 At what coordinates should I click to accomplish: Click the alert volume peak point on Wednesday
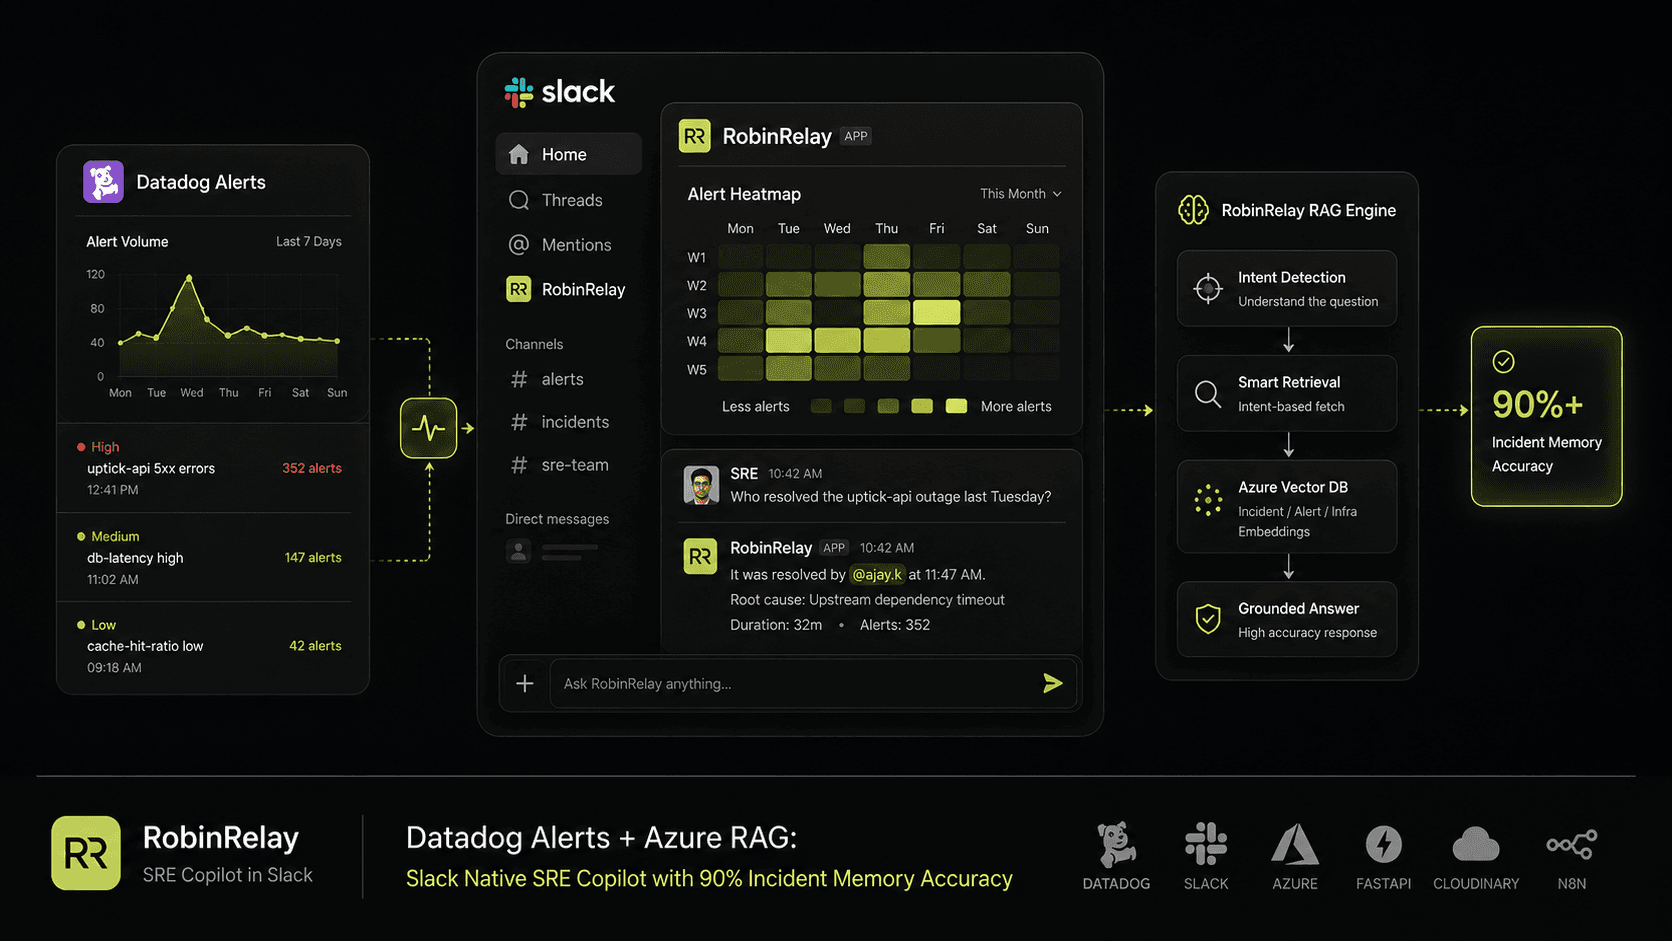[189, 277]
